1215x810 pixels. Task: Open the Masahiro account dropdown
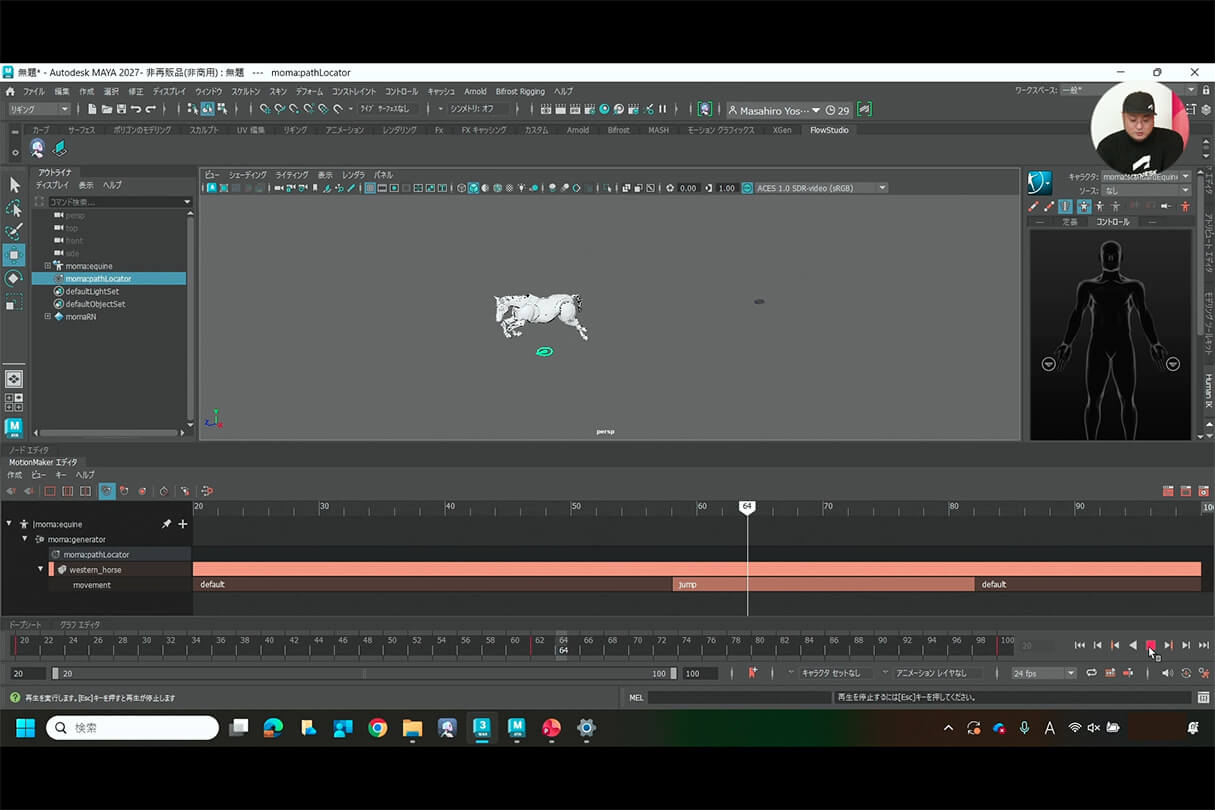point(774,110)
